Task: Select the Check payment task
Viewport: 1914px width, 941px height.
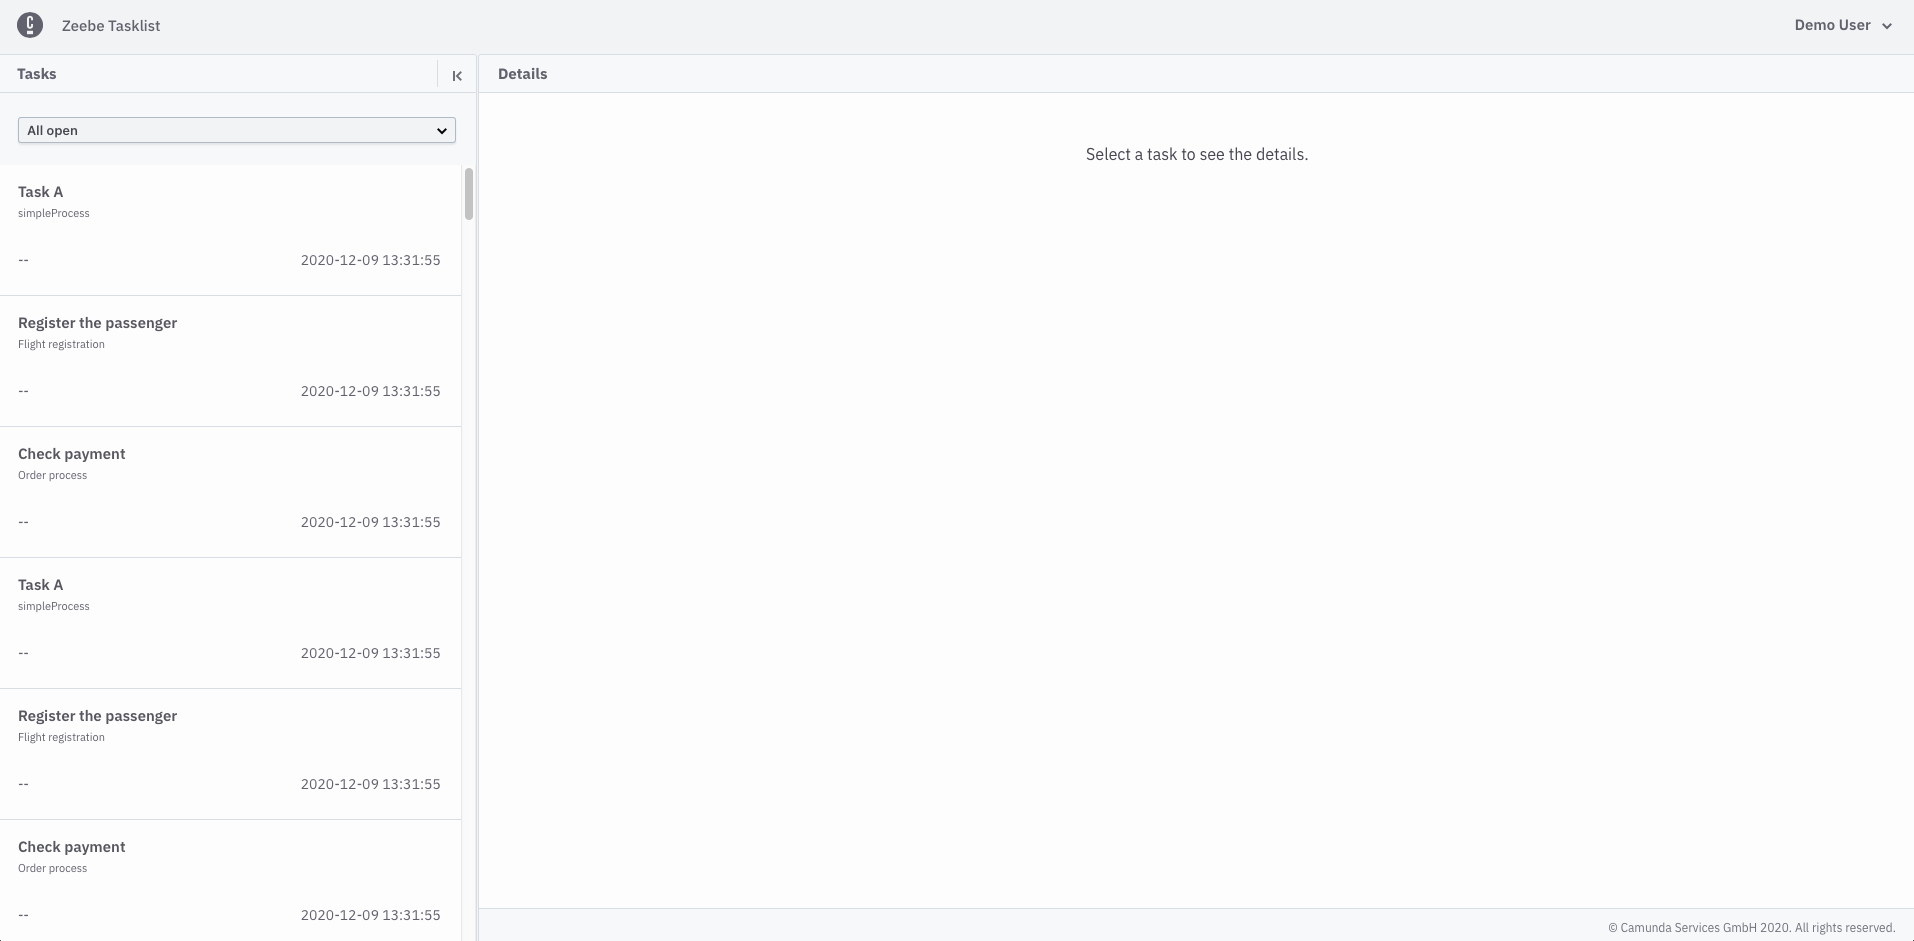Action: pyautogui.click(x=71, y=453)
